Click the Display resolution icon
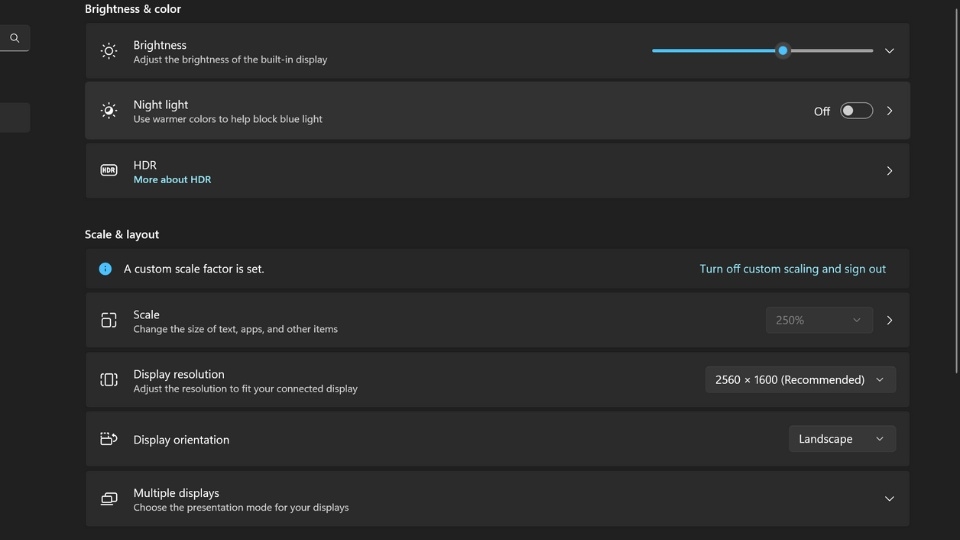This screenshot has width=960, height=540. 109,380
